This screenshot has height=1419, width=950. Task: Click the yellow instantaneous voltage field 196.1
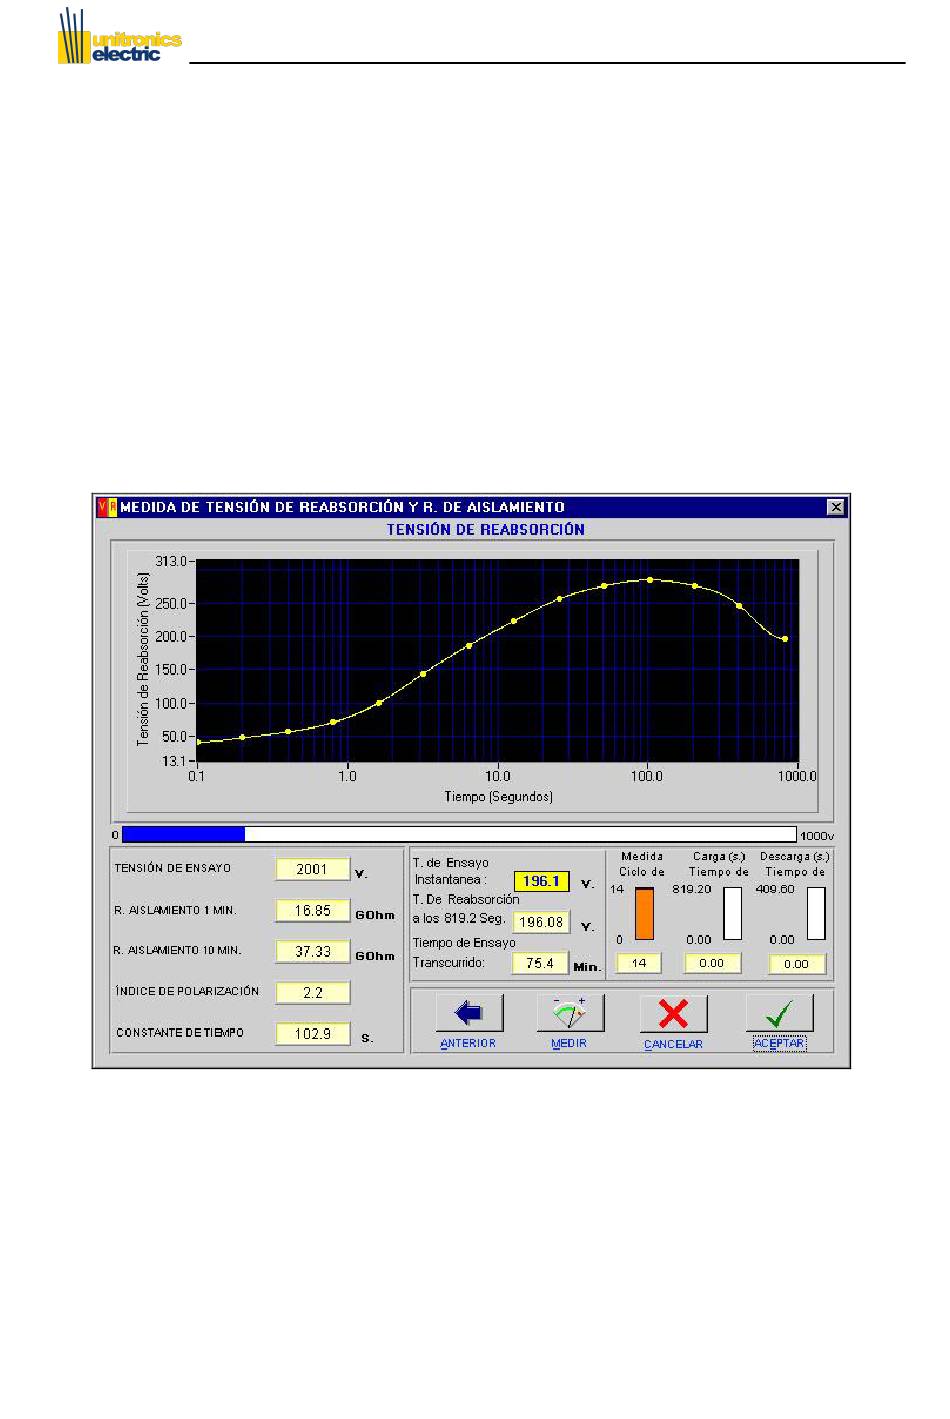click(541, 881)
